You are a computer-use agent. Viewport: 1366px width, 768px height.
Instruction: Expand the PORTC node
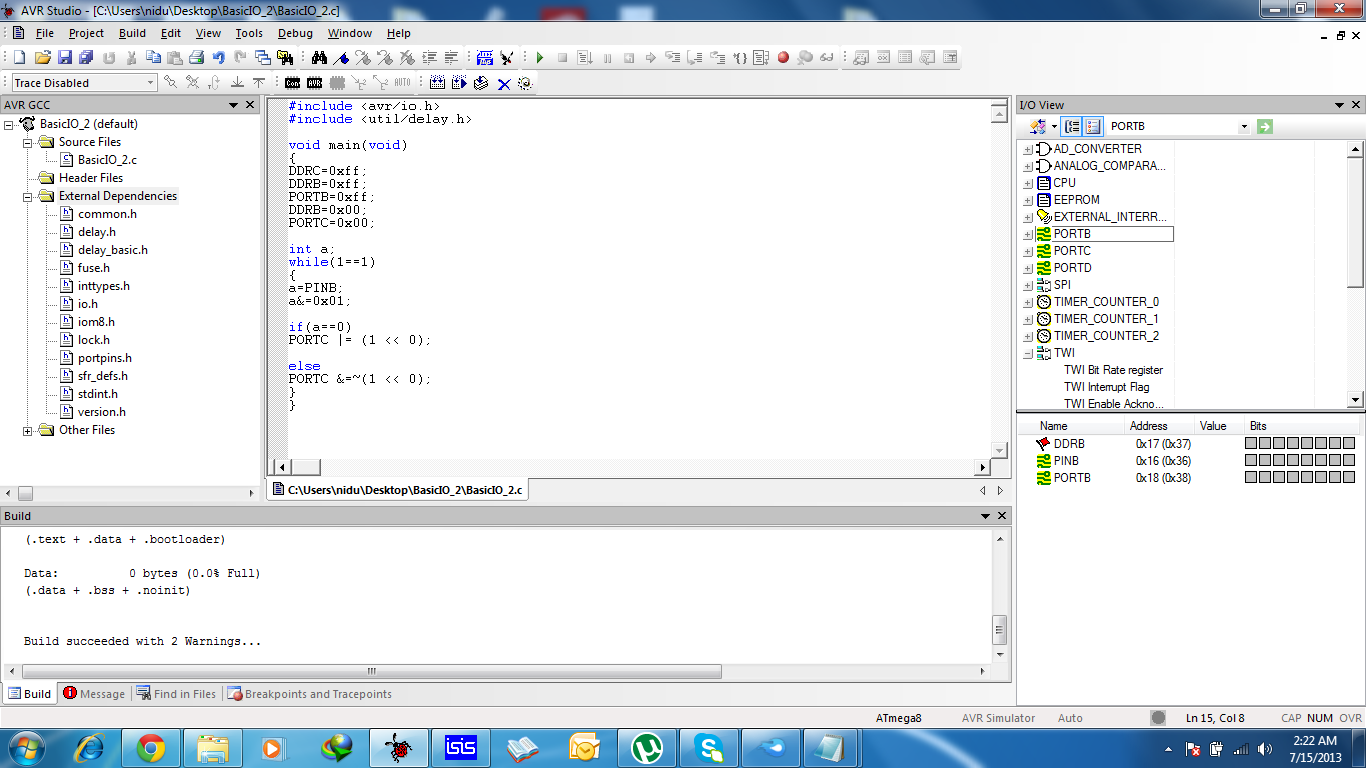[x=1027, y=251]
